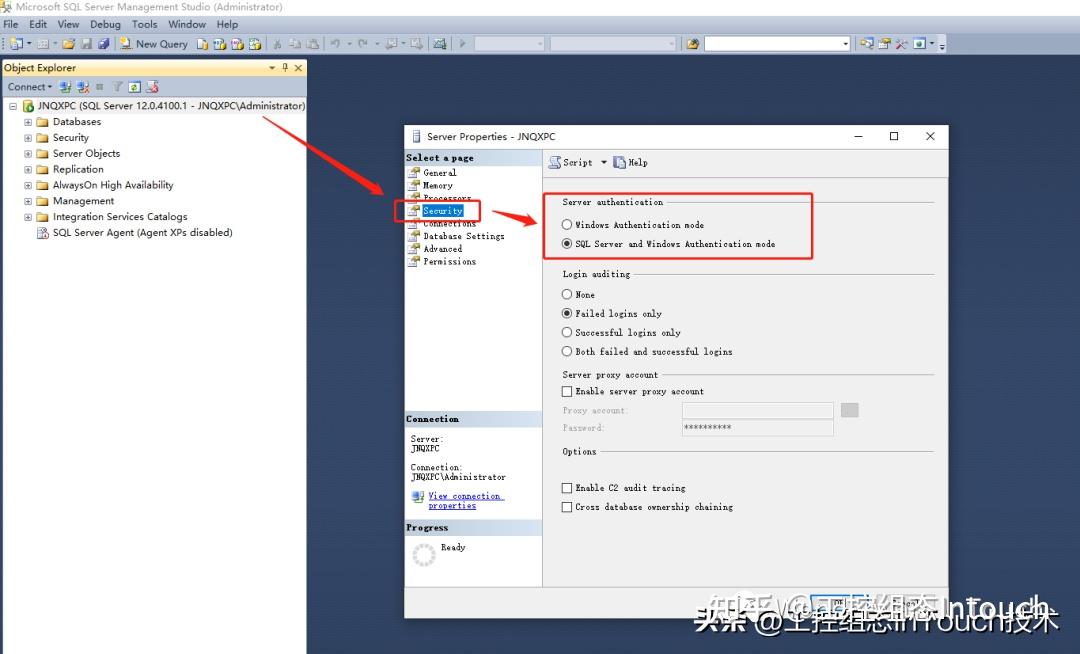Click the JNQXPC server node icon
This screenshot has width=1080, height=654.
tap(28, 106)
